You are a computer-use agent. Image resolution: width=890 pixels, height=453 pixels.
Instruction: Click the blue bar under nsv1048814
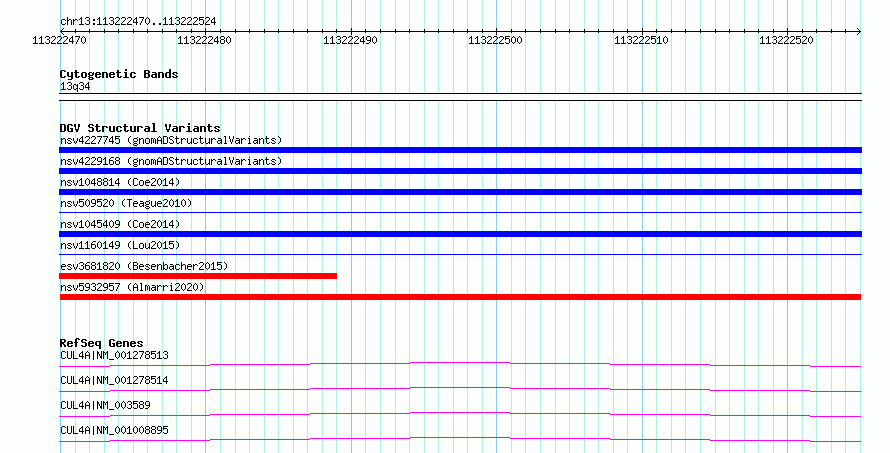(460, 192)
